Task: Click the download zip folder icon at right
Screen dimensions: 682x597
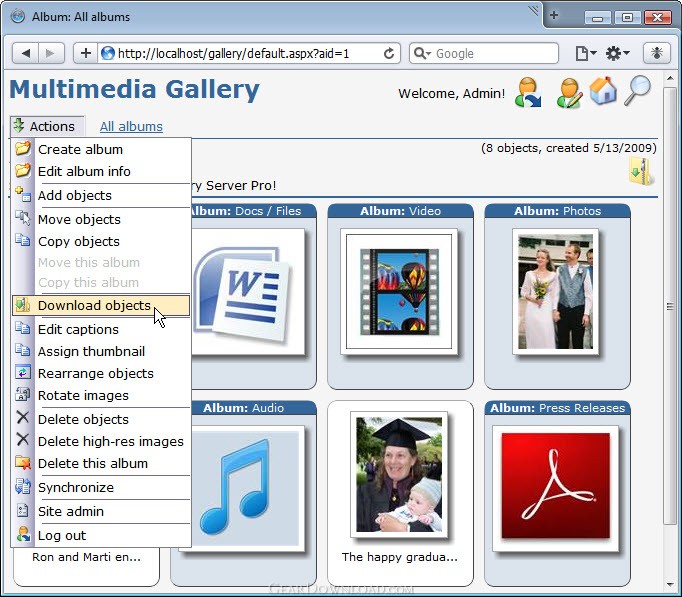Action: [642, 171]
